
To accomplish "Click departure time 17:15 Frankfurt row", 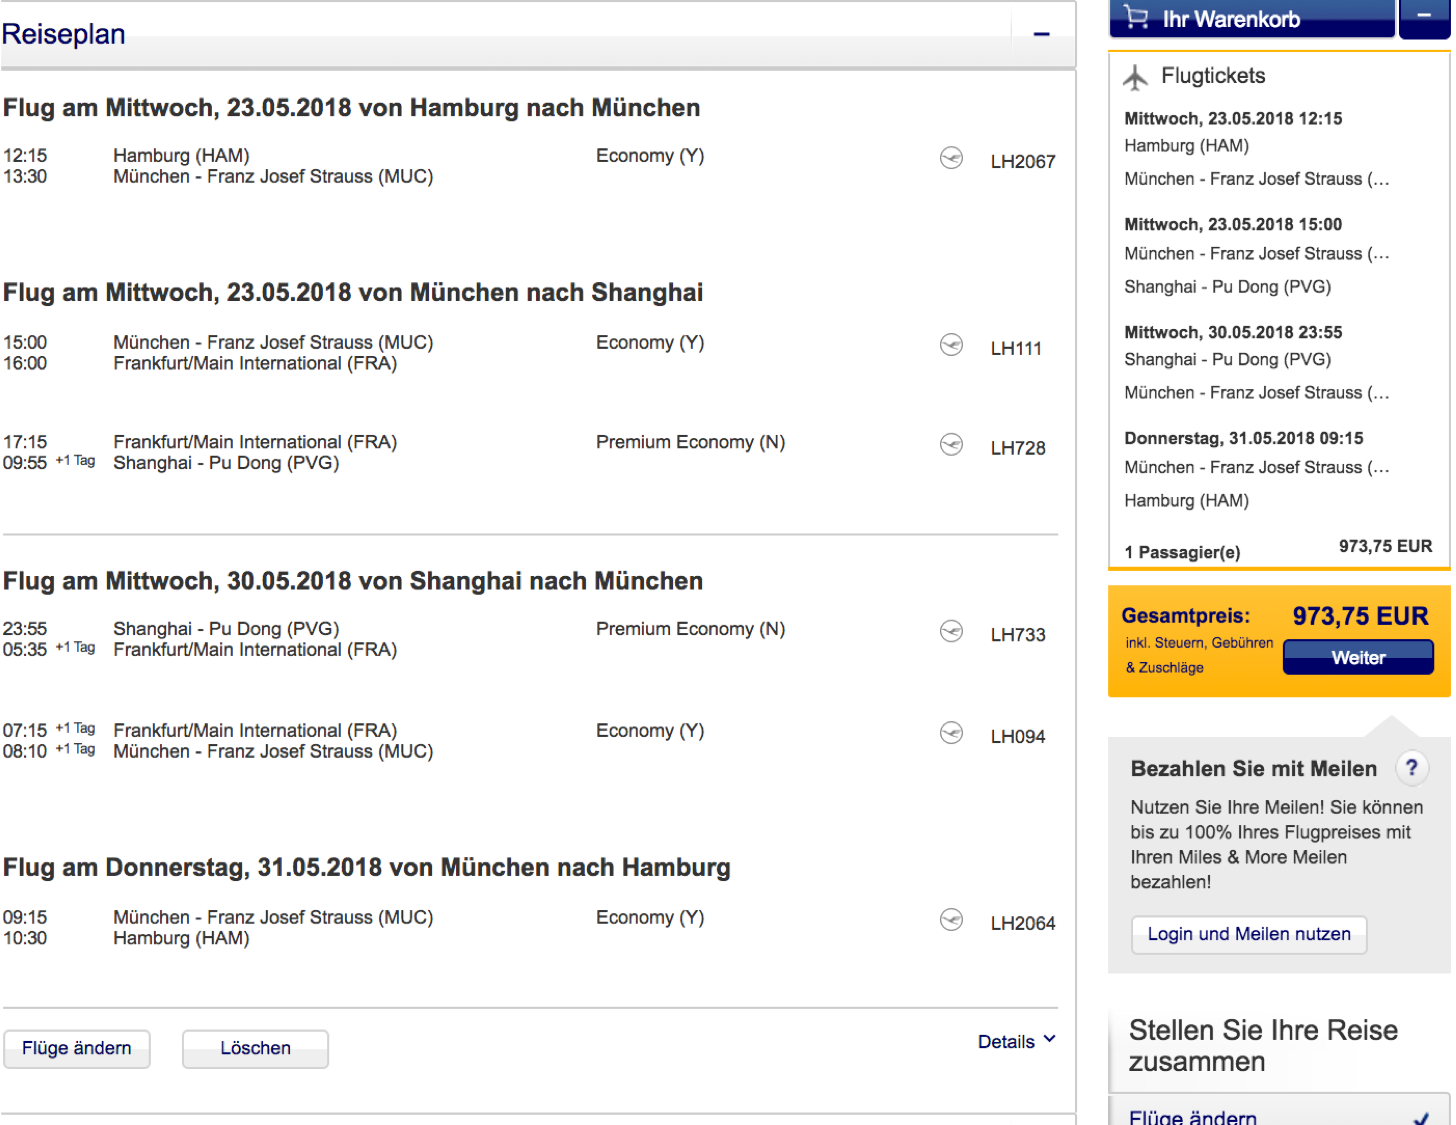I will [x=25, y=442].
